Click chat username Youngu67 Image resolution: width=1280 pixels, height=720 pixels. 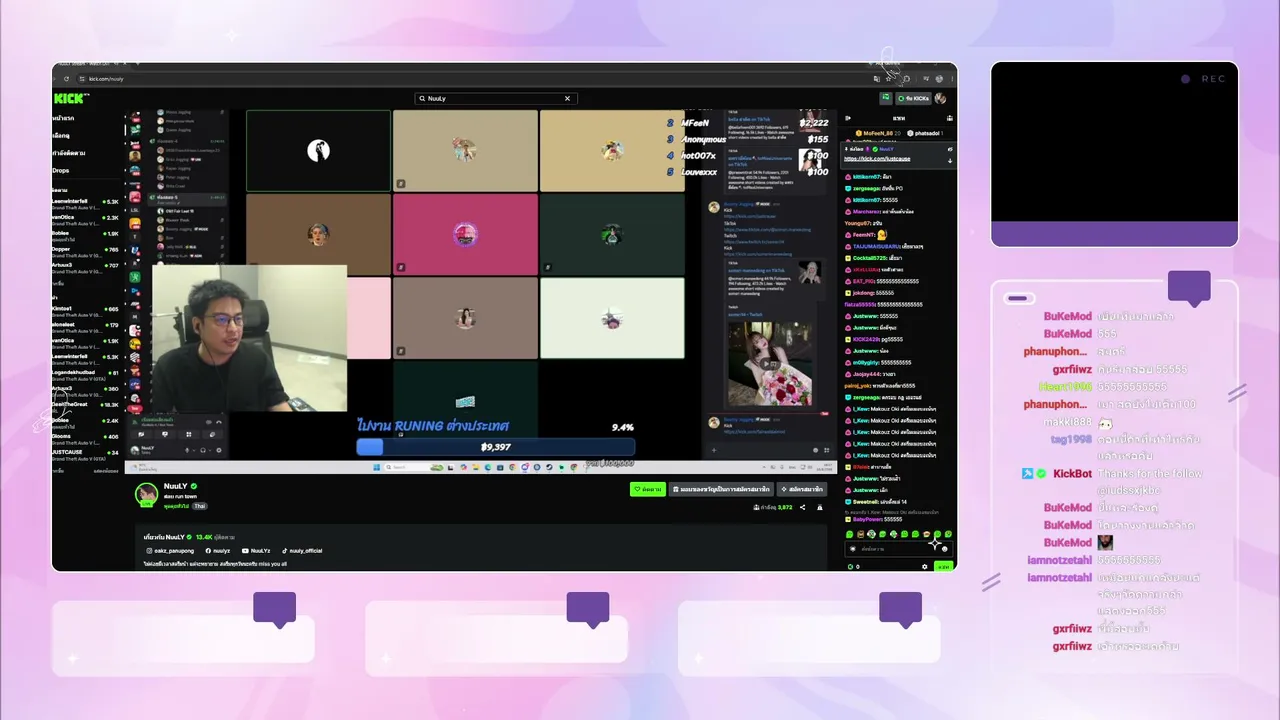tap(858, 223)
